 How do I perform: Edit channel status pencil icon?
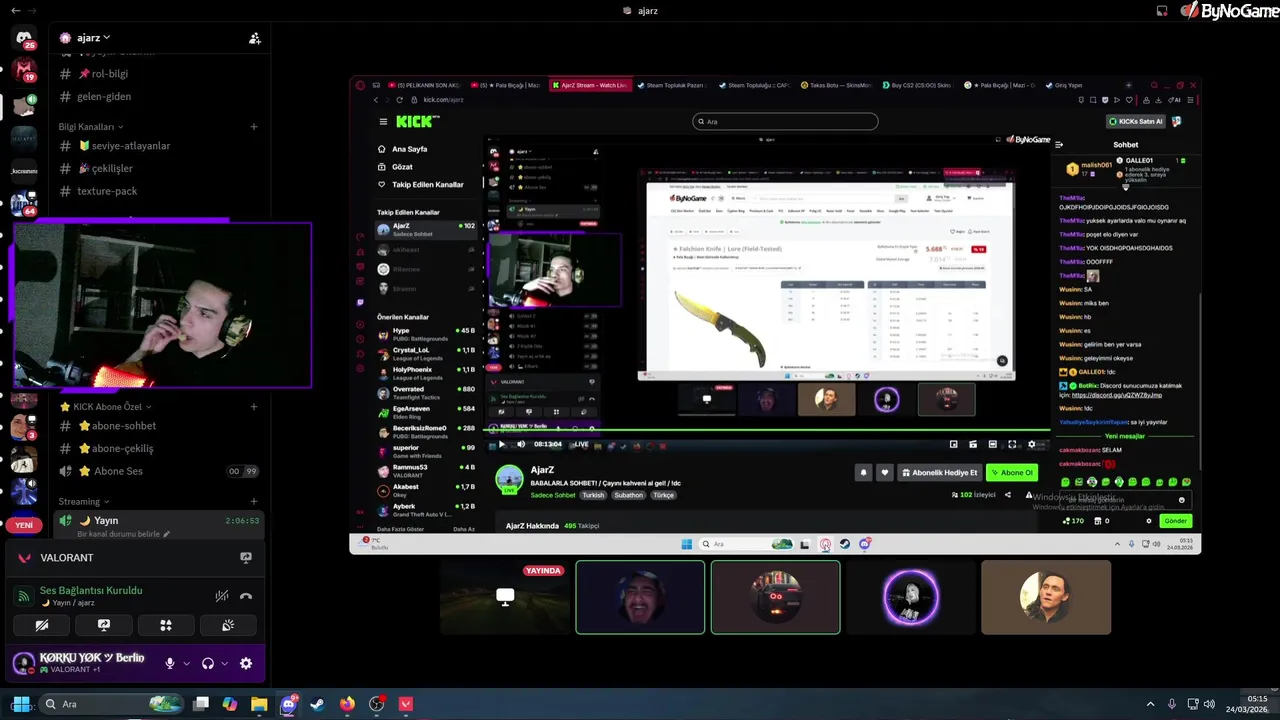[166, 534]
